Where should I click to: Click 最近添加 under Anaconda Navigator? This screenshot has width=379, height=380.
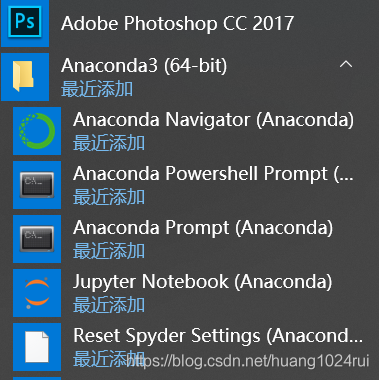click(109, 143)
